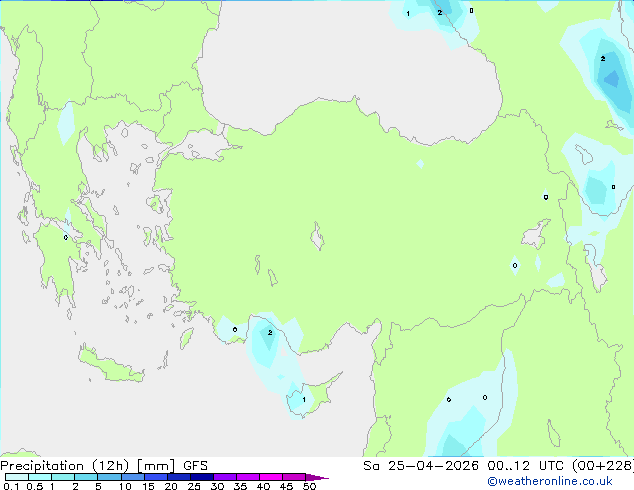Click the 30–35 mm purple swatch

[x=225, y=477]
